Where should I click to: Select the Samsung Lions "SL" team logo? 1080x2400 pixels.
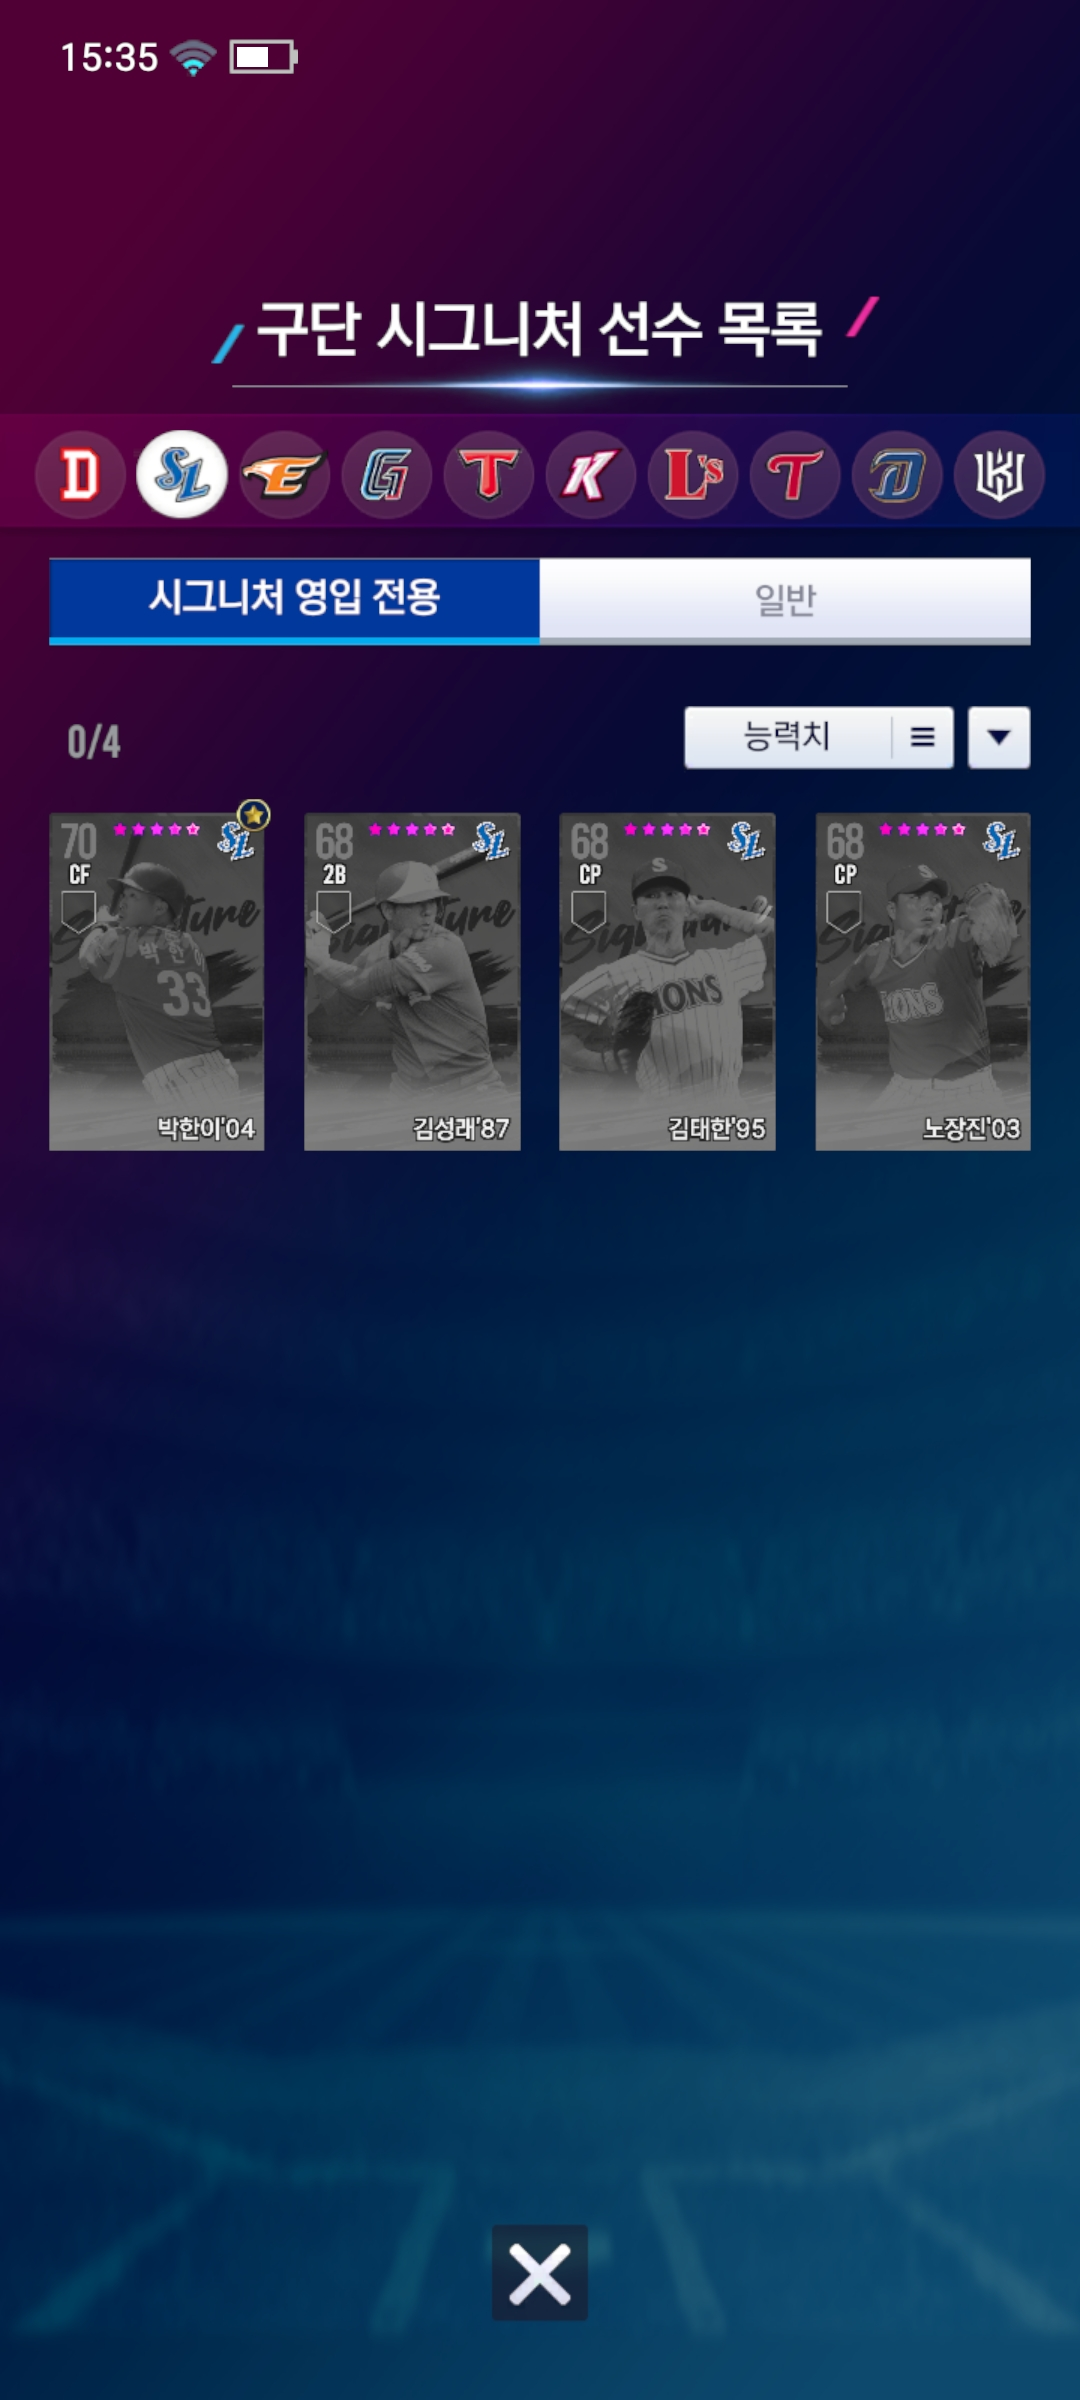182,474
